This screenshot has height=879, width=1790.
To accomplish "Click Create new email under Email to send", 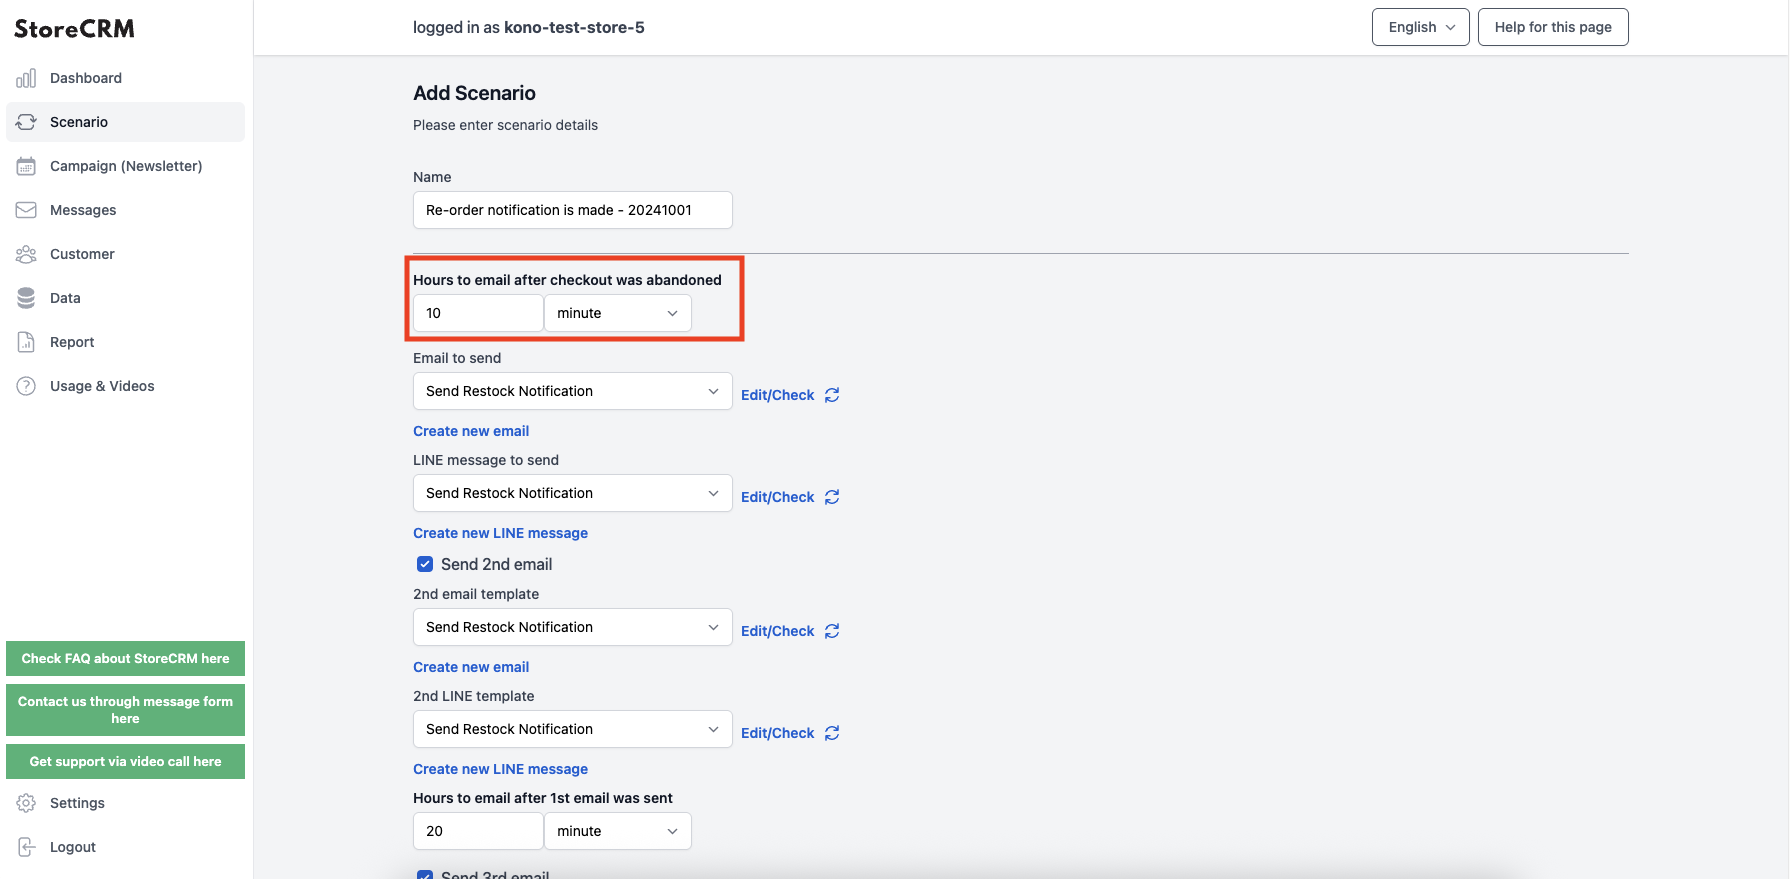I will pos(471,431).
